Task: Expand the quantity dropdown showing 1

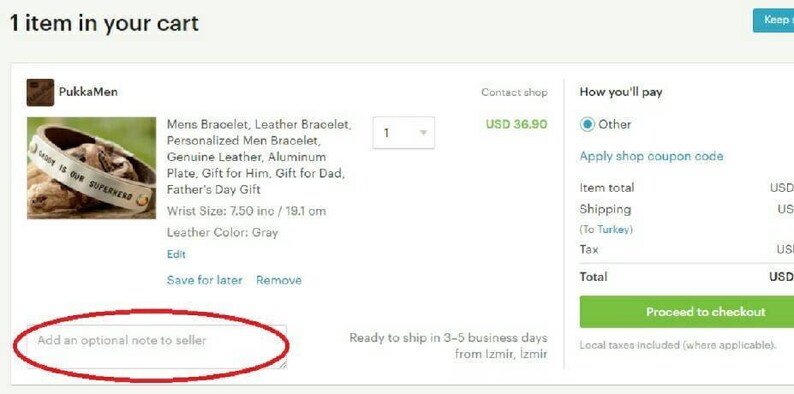Action: (404, 133)
